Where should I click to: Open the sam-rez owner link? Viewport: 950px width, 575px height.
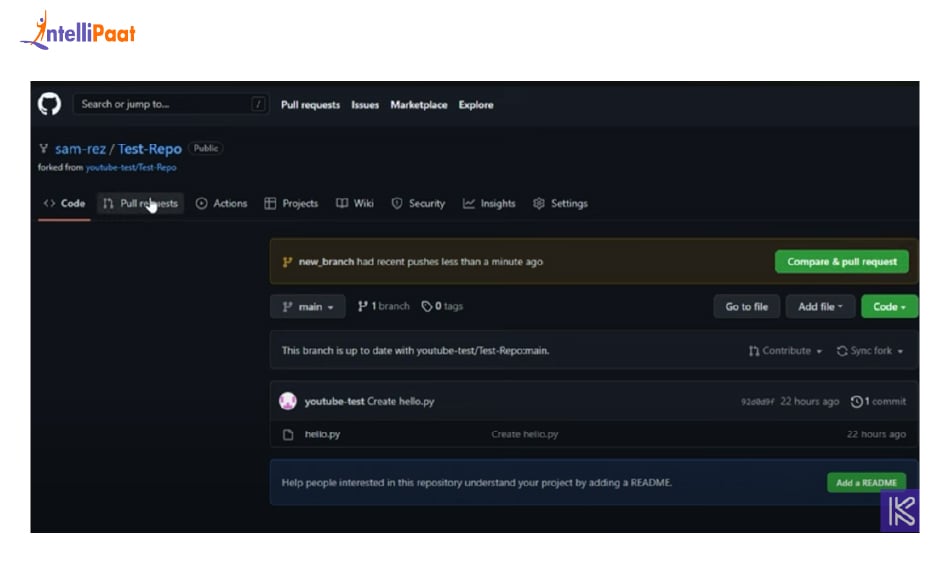[x=80, y=149]
